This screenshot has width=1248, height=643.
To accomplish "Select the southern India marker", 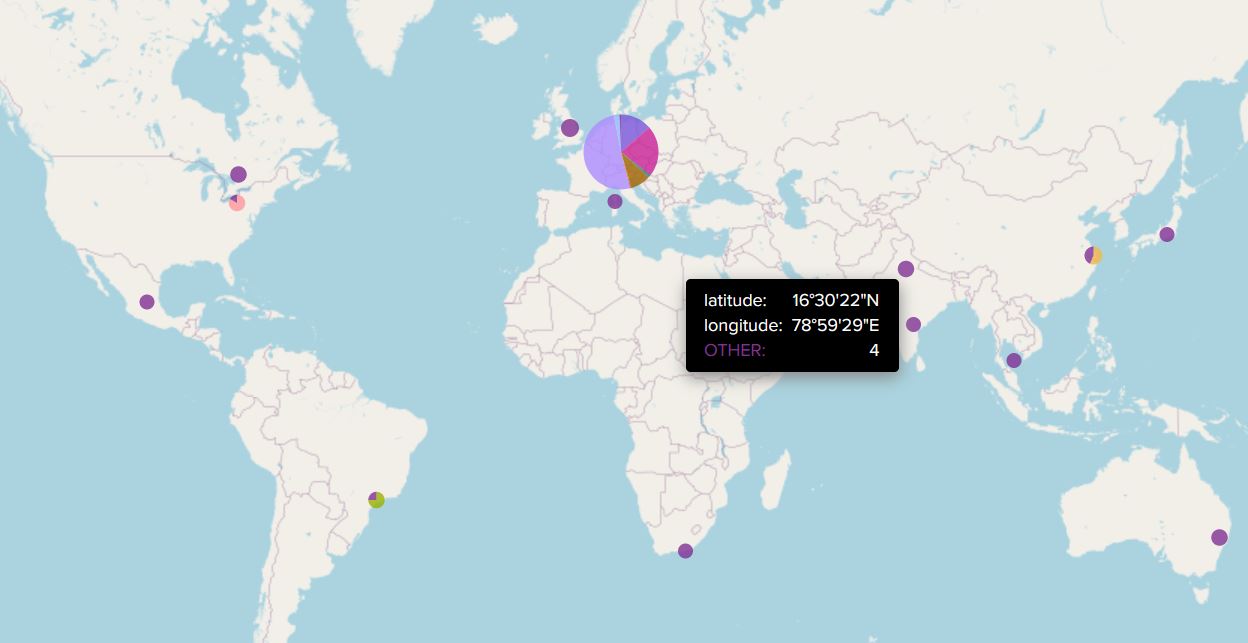I will click(913, 323).
